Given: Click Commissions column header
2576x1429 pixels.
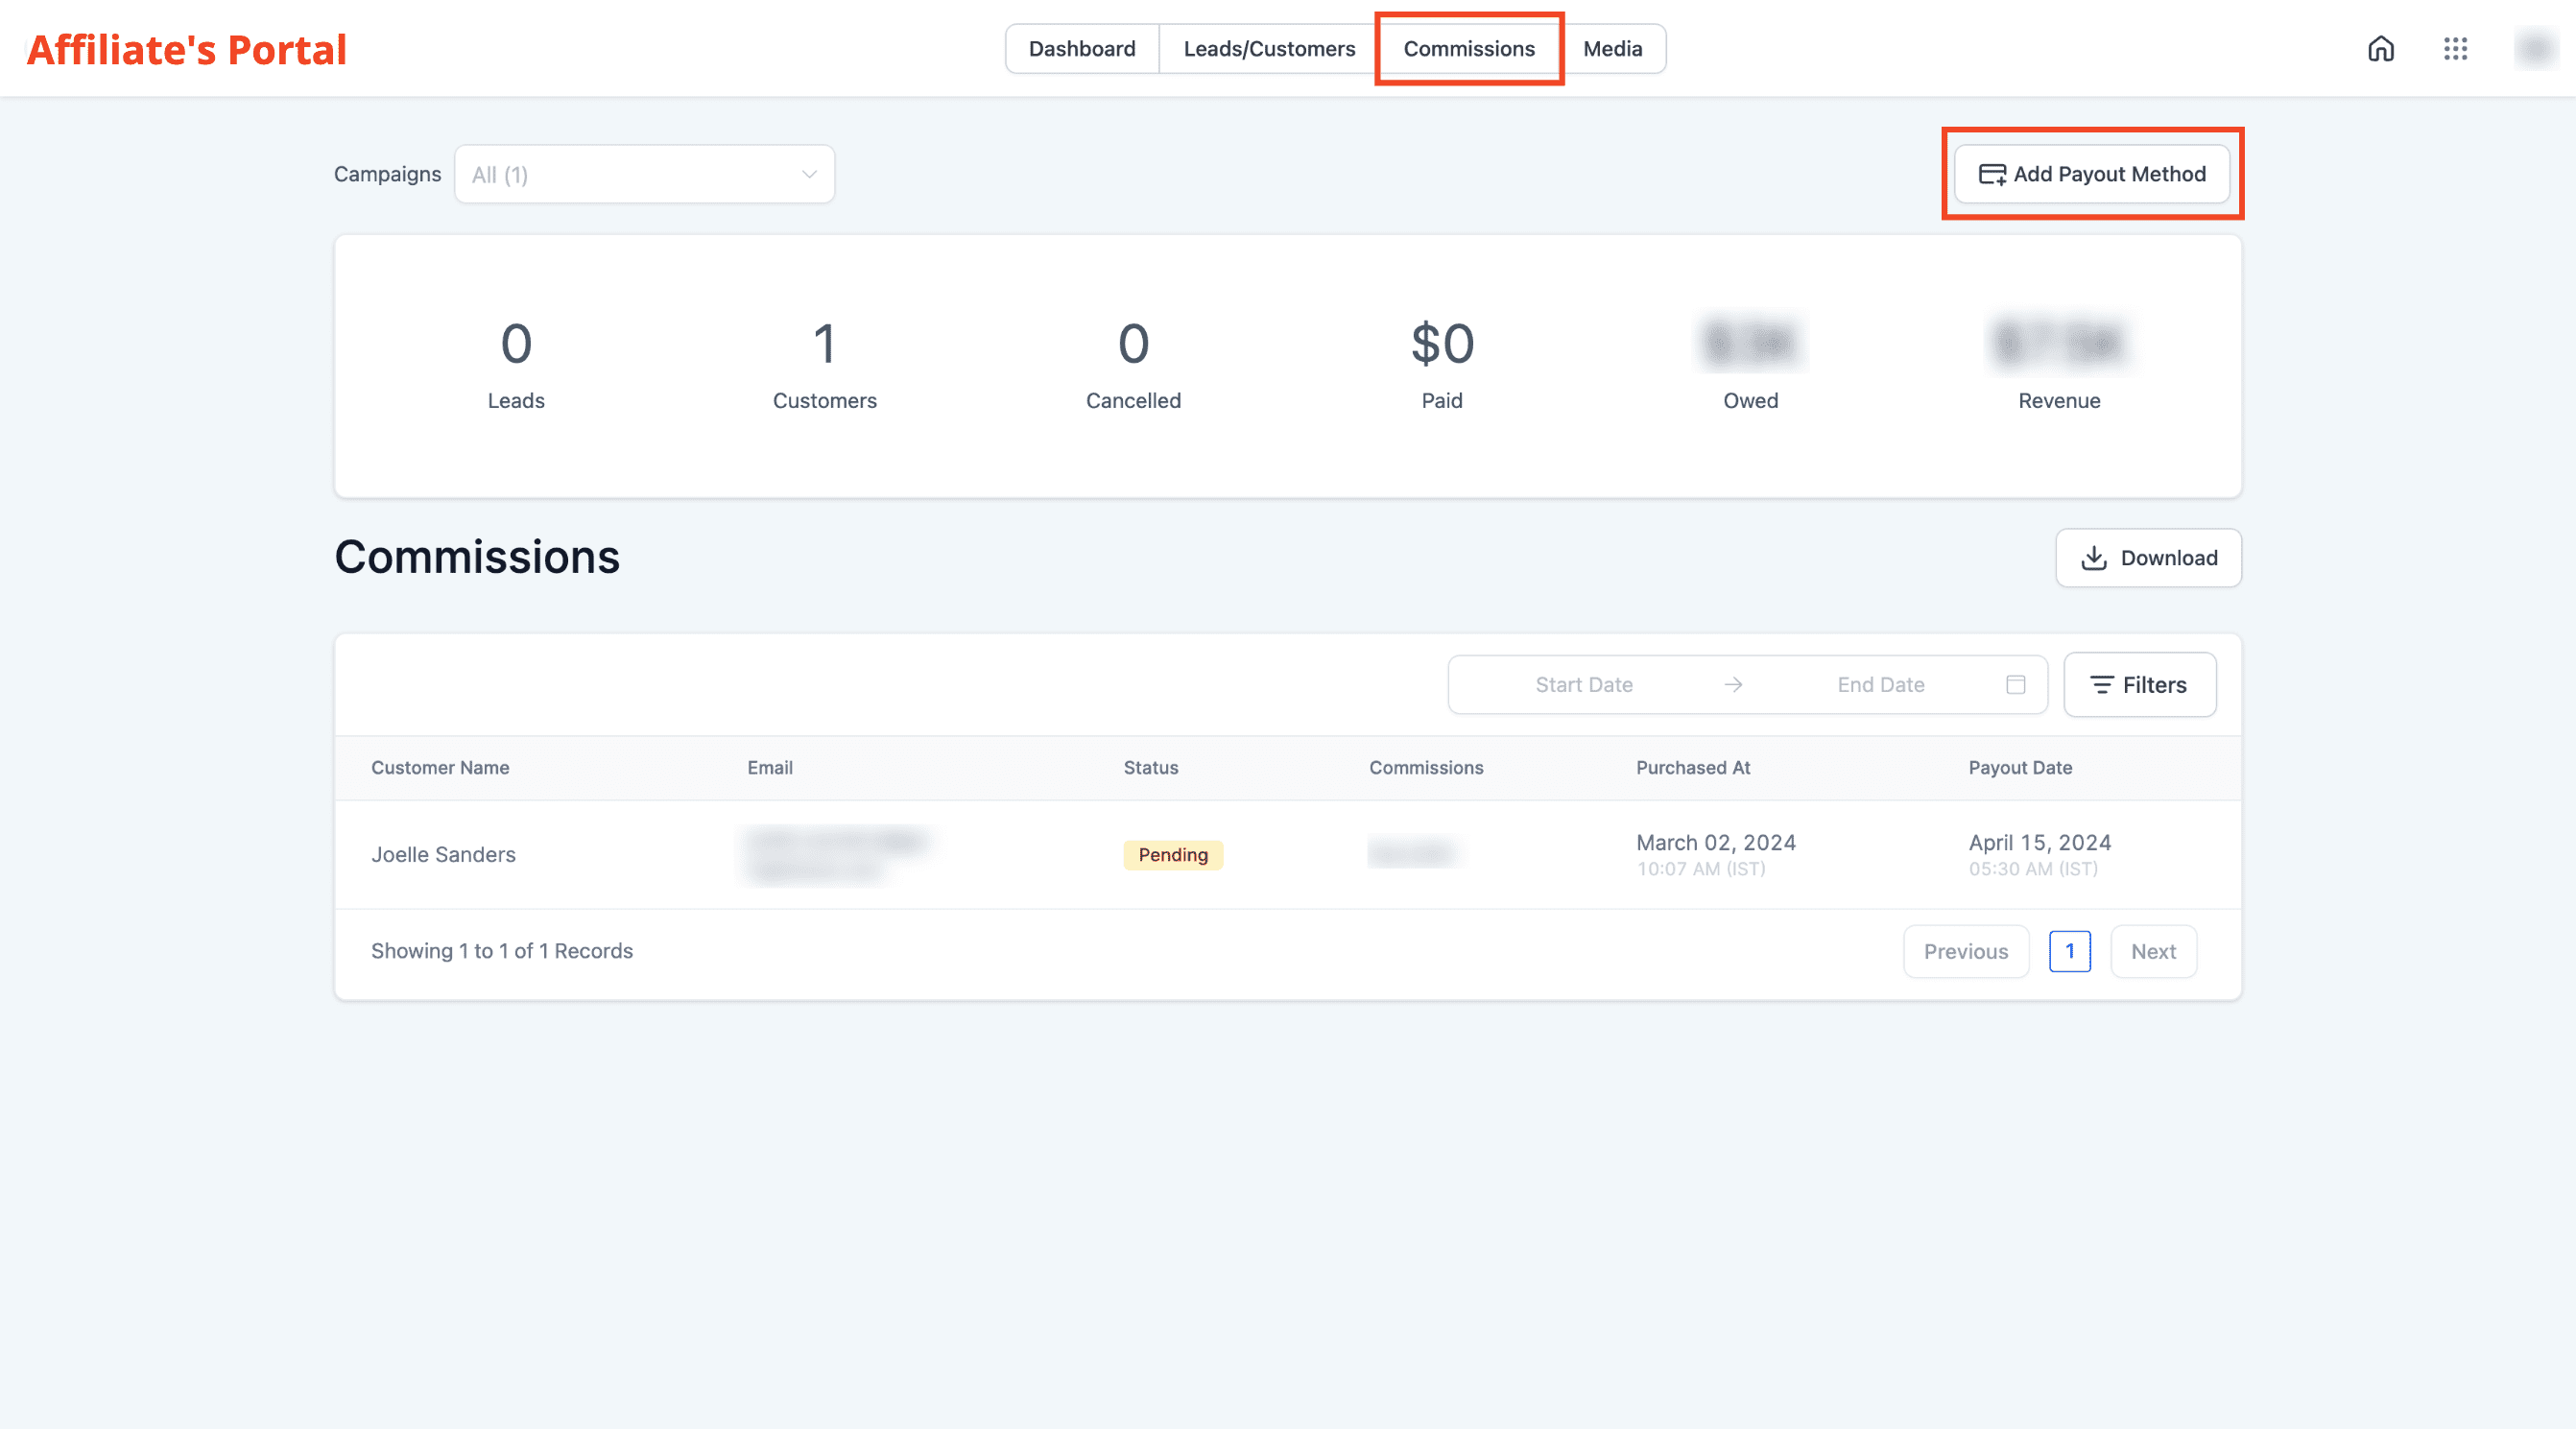Looking at the screenshot, I should click(x=1426, y=768).
